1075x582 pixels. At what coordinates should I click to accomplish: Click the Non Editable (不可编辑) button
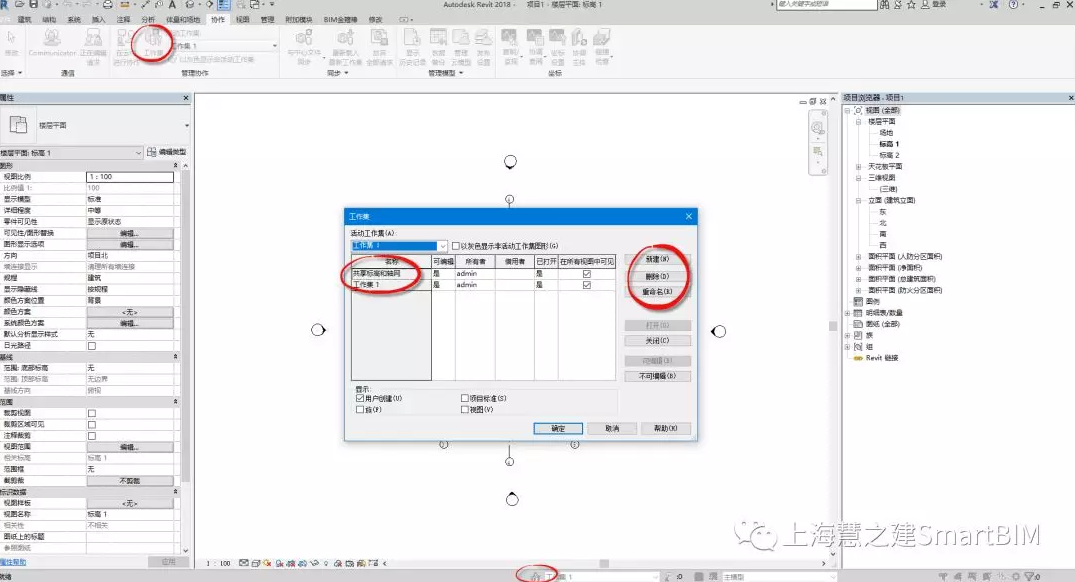pyautogui.click(x=657, y=376)
